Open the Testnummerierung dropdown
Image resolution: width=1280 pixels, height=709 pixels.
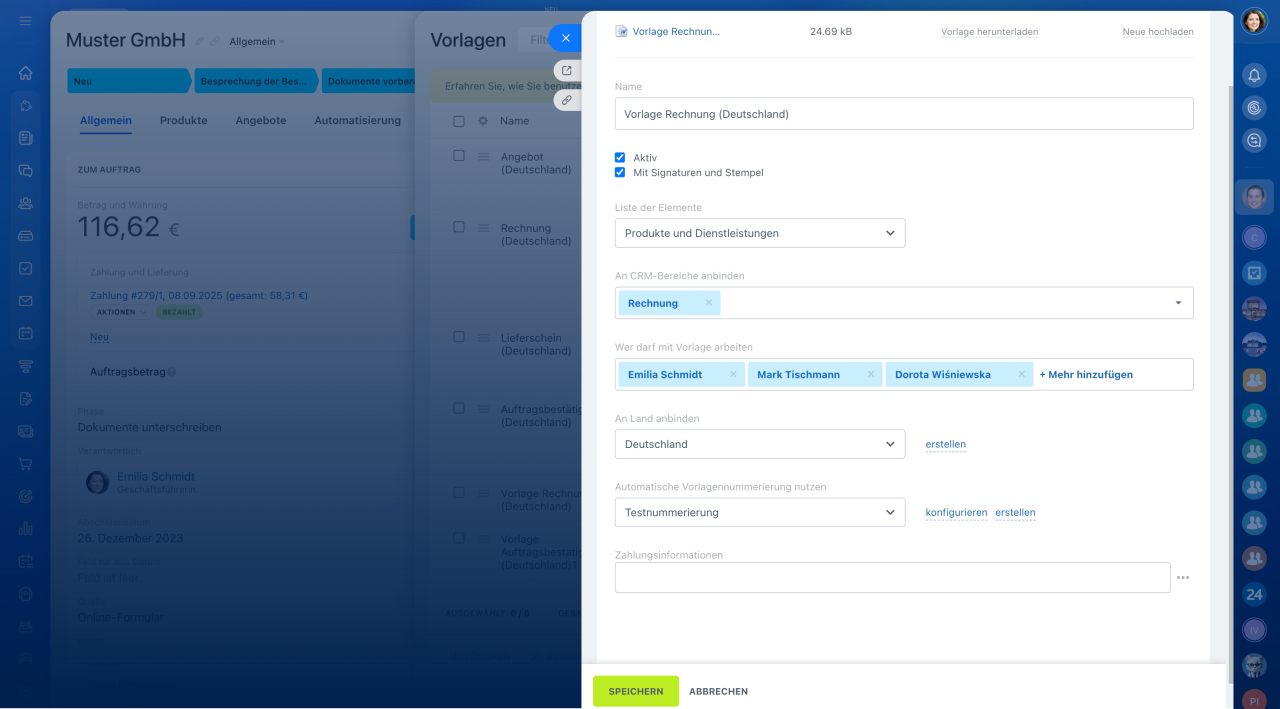click(x=760, y=512)
